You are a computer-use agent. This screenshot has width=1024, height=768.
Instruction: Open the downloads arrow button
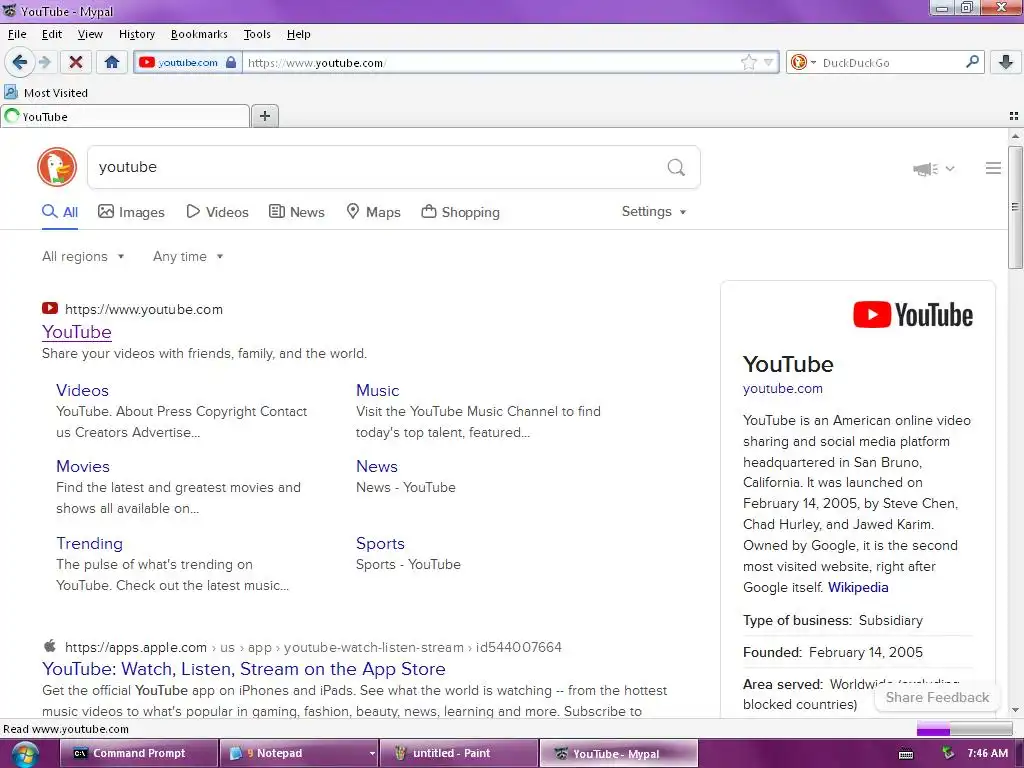tap(1006, 63)
